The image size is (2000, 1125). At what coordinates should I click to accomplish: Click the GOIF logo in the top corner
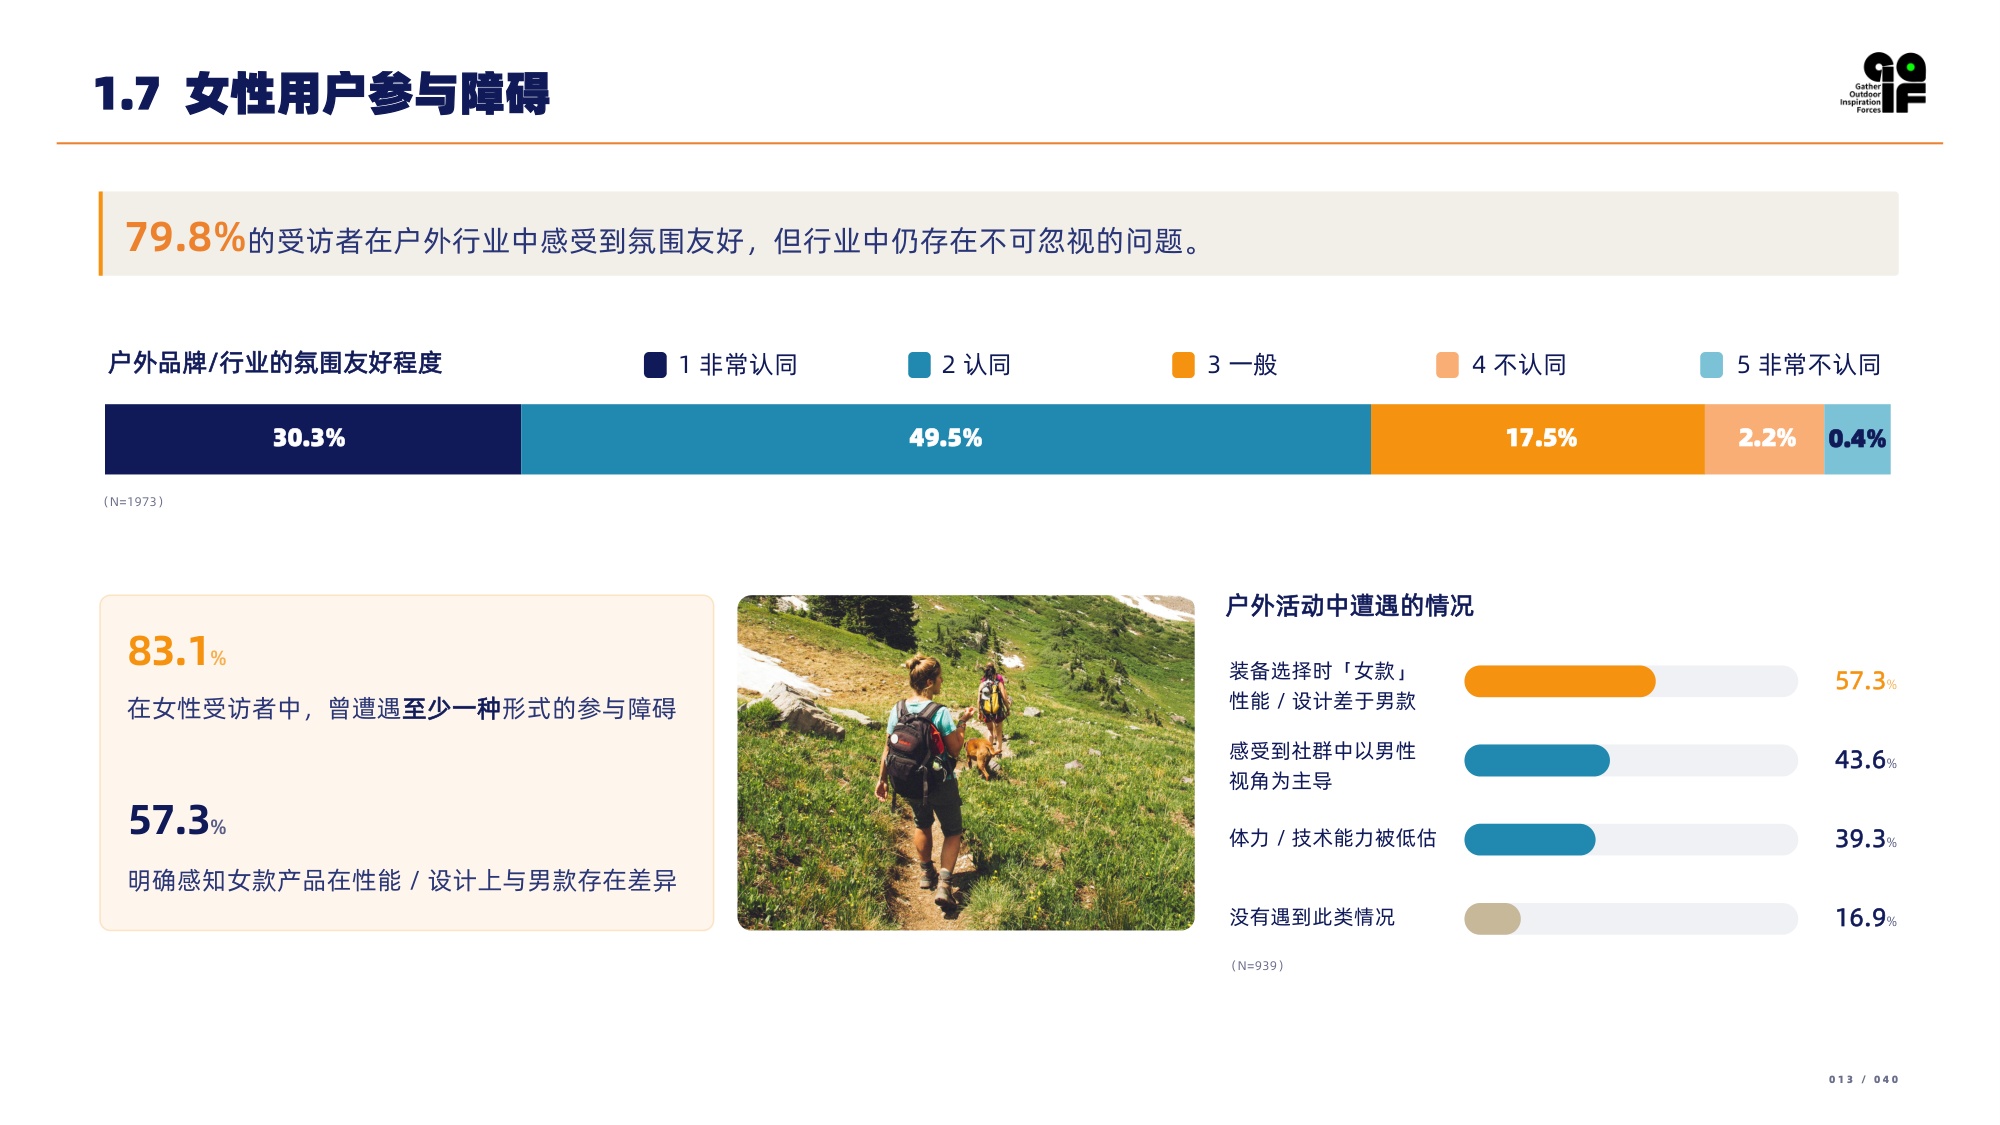pyautogui.click(x=1883, y=82)
